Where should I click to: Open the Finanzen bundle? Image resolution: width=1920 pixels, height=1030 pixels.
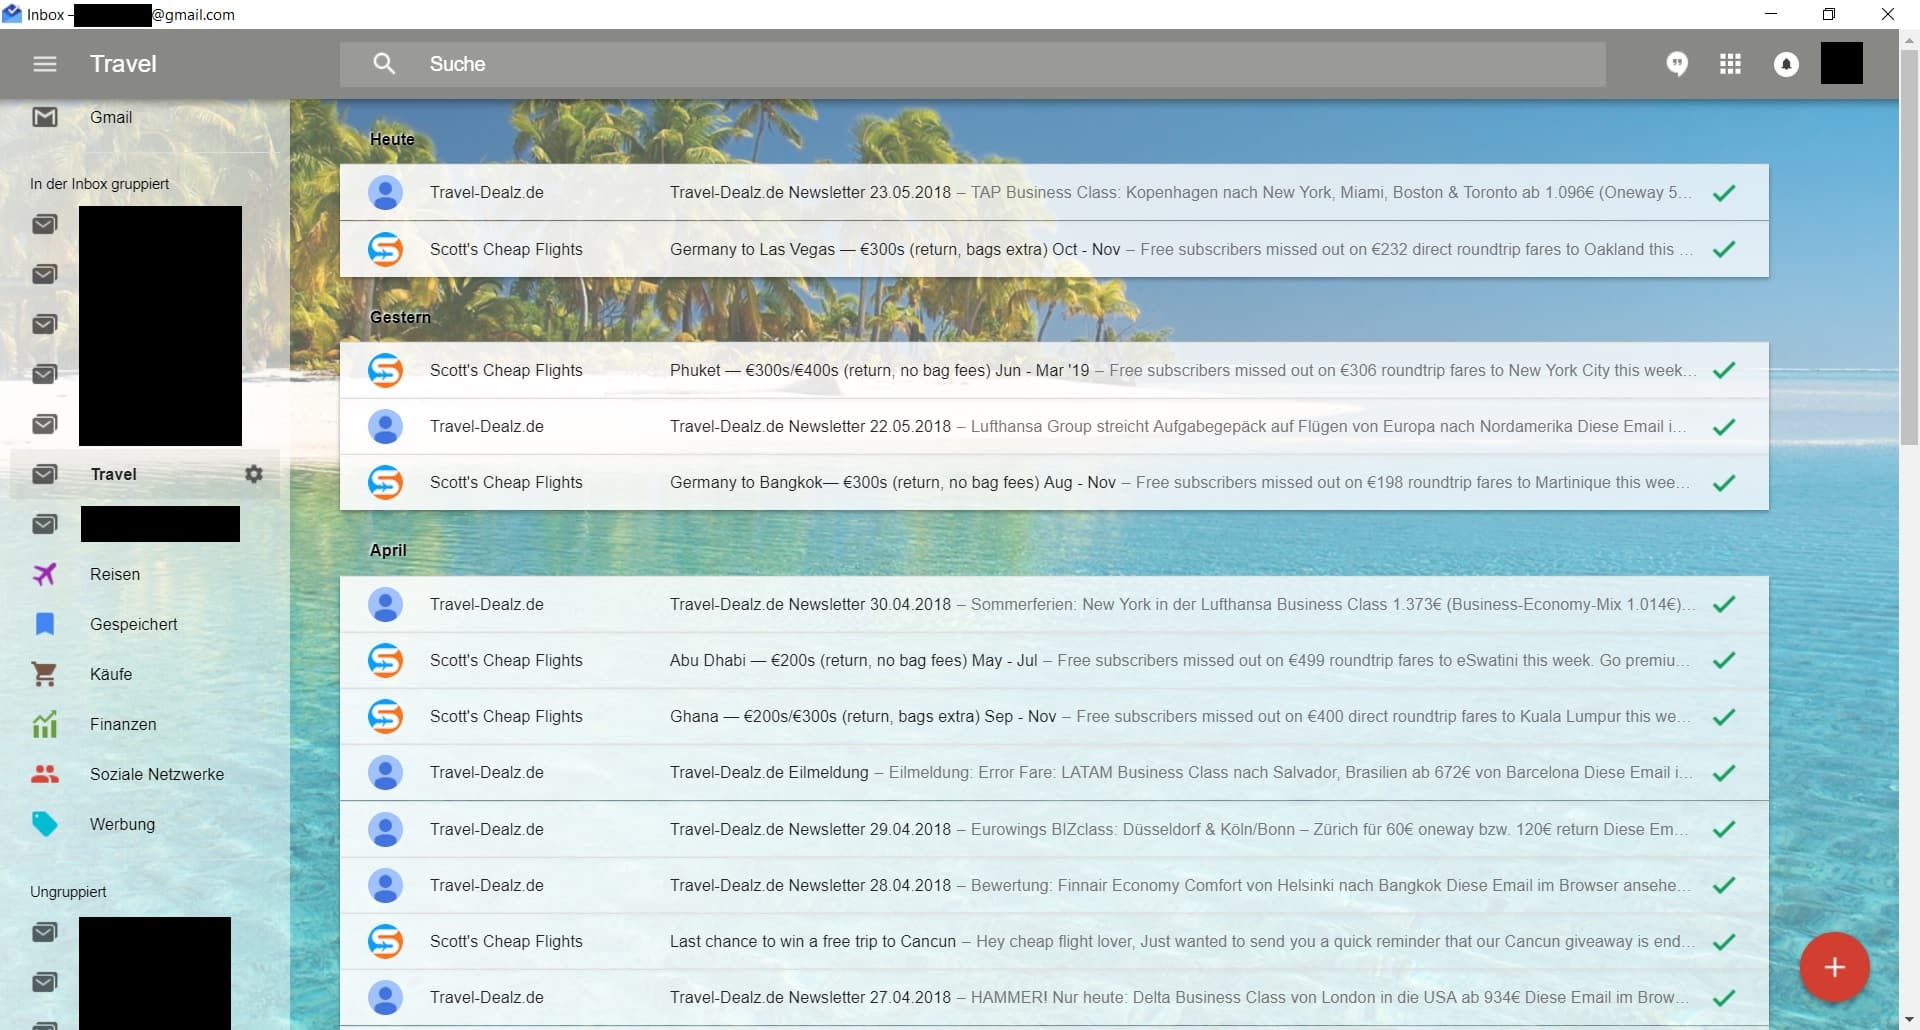(145, 724)
